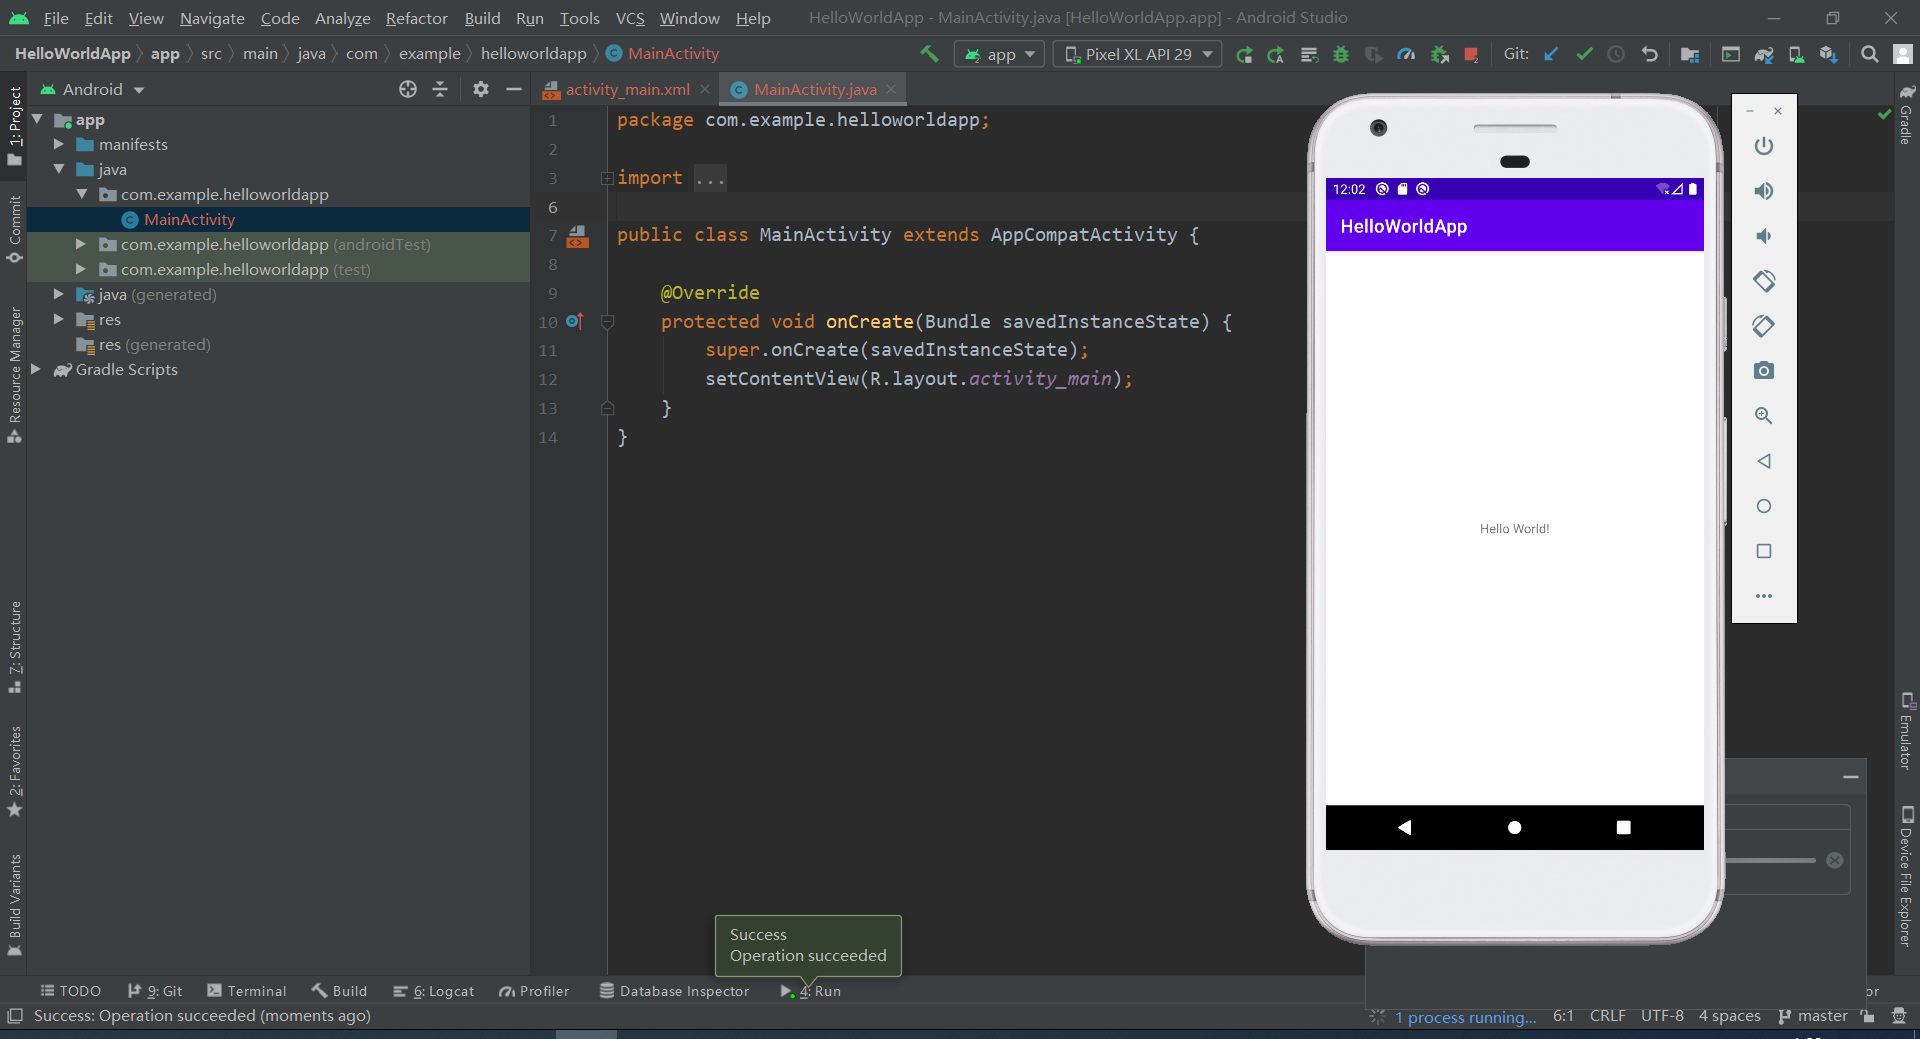The image size is (1920, 1039).
Task: Open the Pixel XL API 29 device dropdown
Action: click(x=1138, y=54)
